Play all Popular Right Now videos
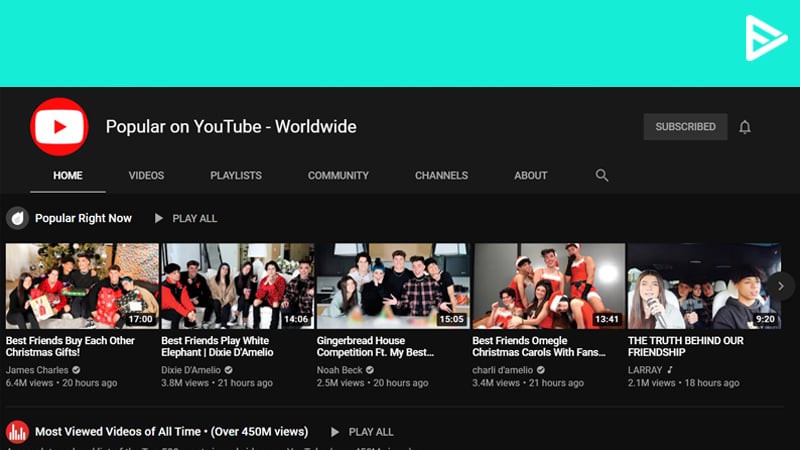 point(186,218)
